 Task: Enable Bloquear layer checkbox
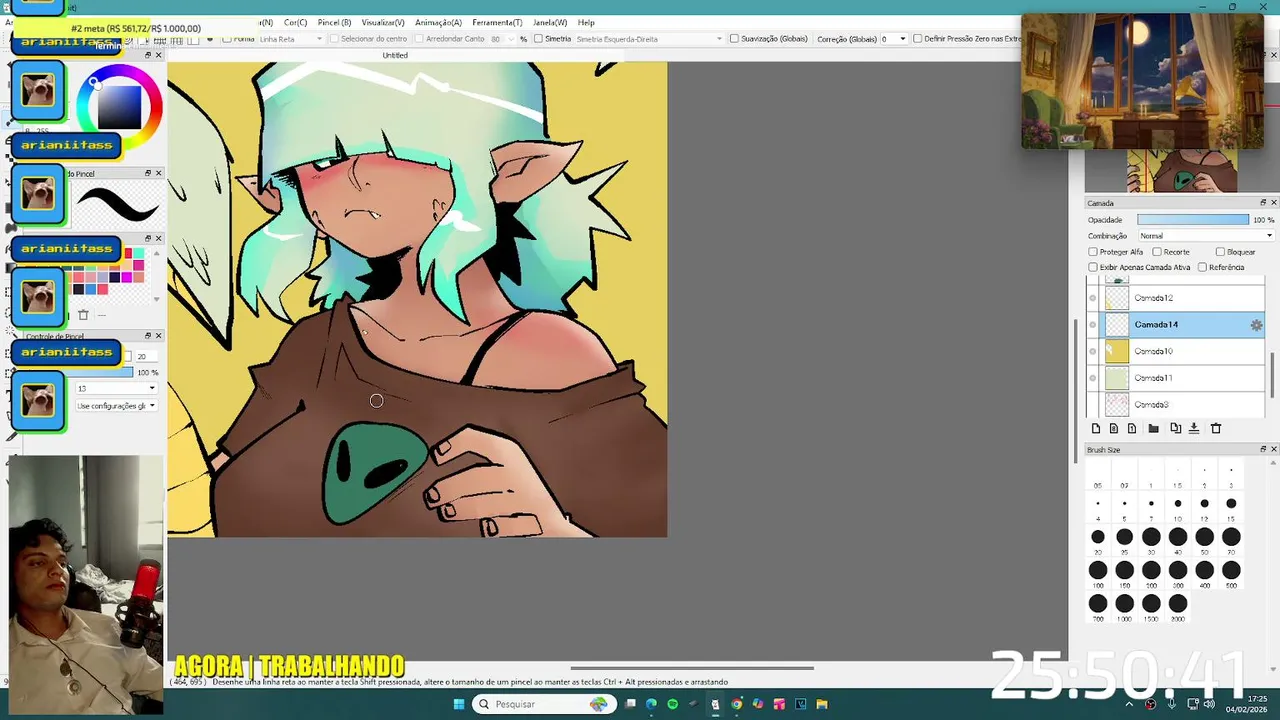coord(1219,252)
